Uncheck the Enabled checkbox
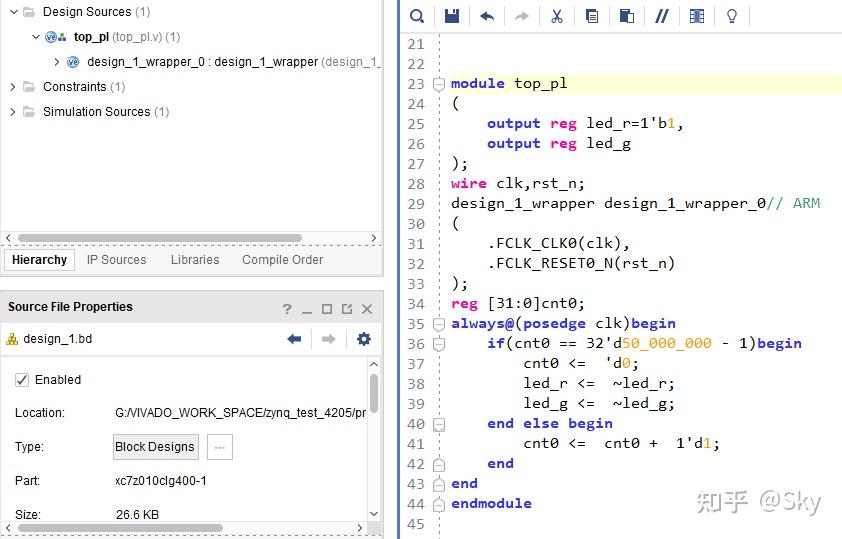This screenshot has height=539, width=842. tap(21, 380)
